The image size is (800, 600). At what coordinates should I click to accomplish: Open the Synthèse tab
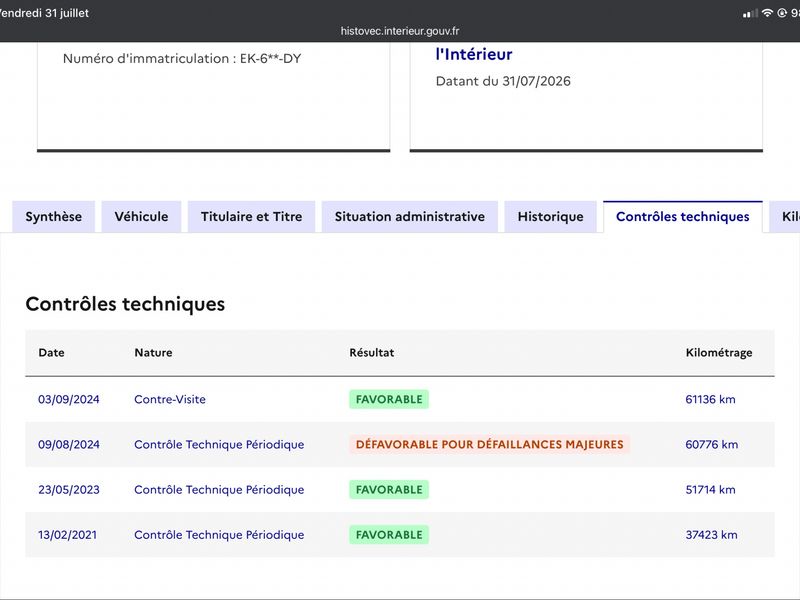tap(54, 217)
